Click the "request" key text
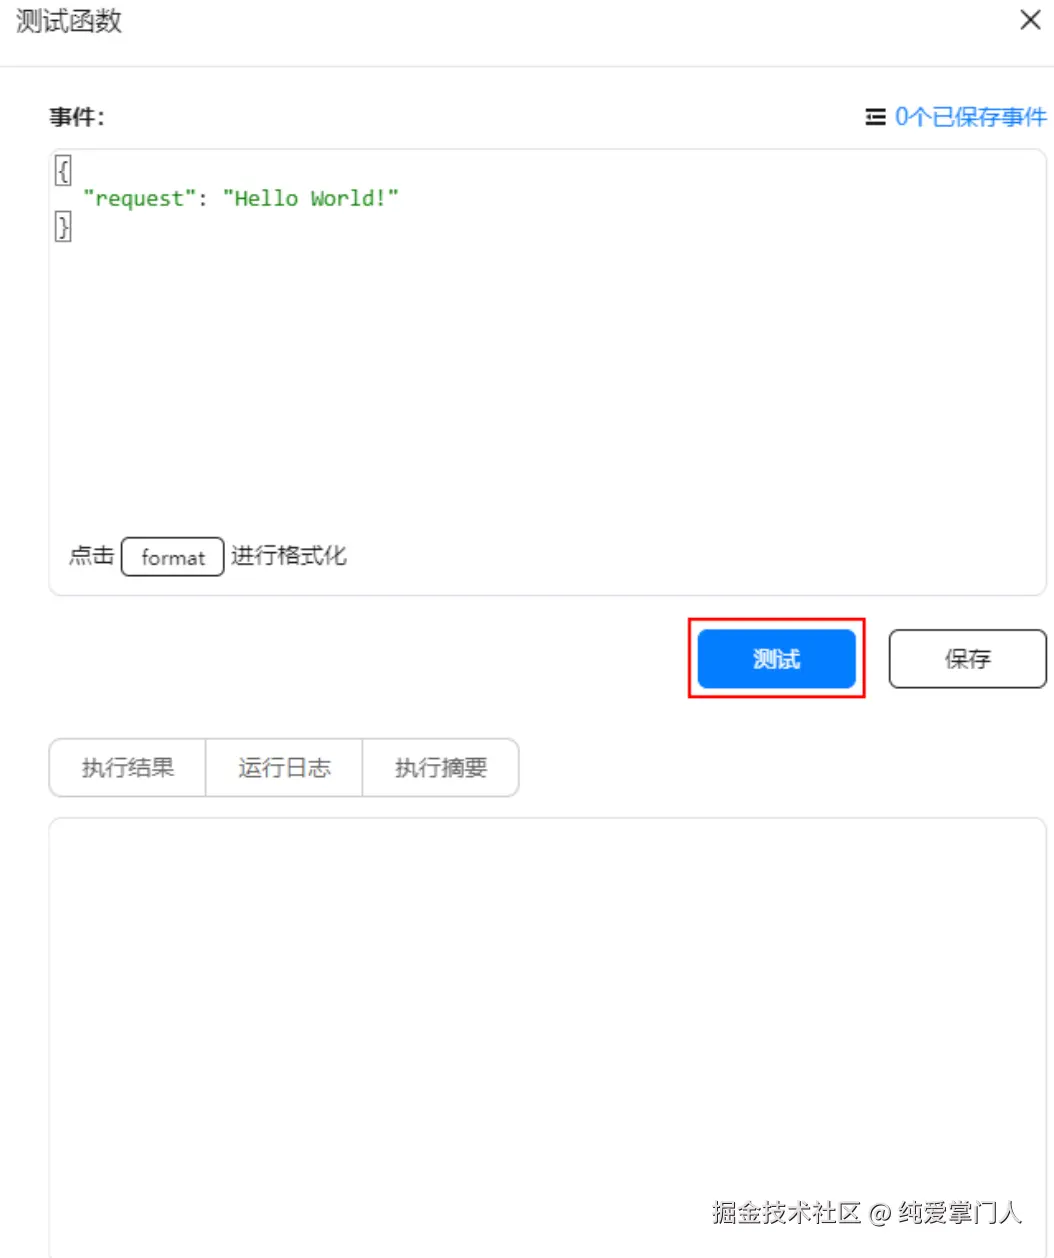Viewport: 1054px width, 1258px height. coord(139,198)
